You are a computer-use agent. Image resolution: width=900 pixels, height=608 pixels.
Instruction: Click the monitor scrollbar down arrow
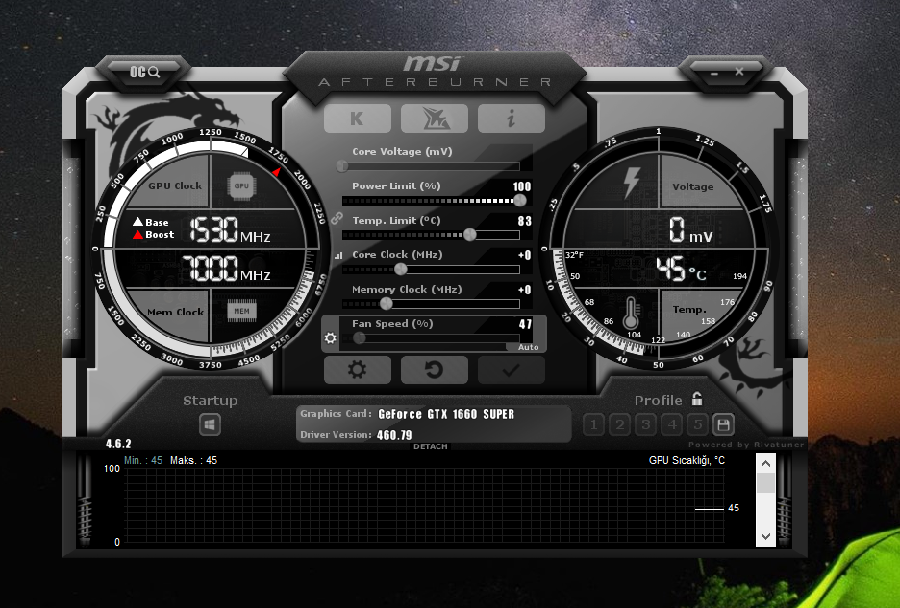tap(766, 536)
